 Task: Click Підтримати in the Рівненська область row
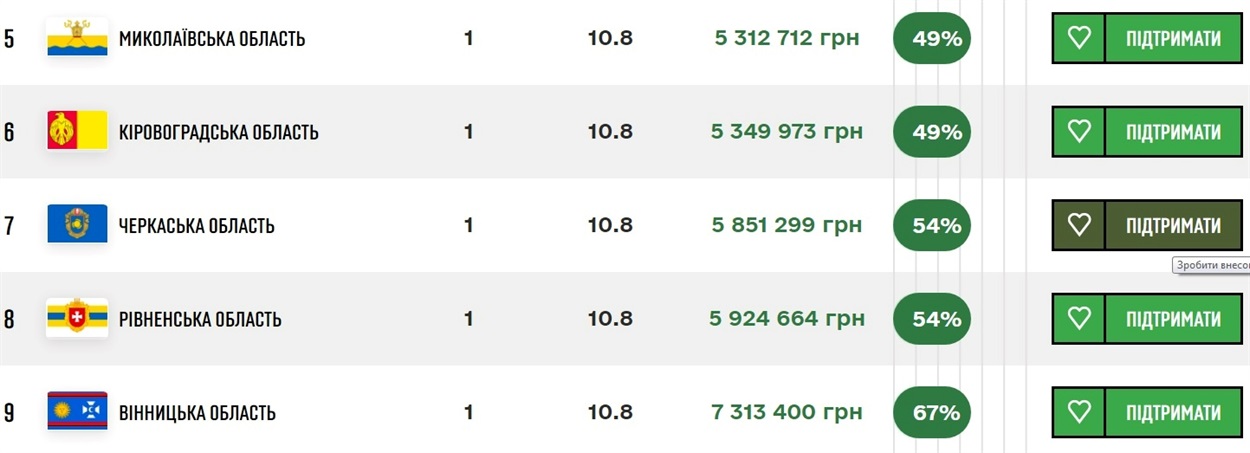click(1174, 319)
